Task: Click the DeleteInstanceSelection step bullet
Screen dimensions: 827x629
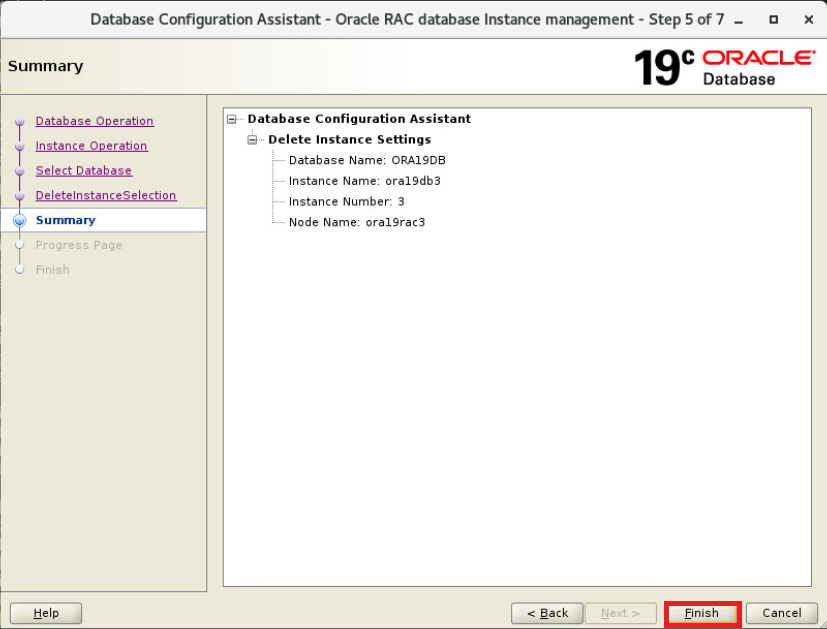Action: tap(20, 196)
